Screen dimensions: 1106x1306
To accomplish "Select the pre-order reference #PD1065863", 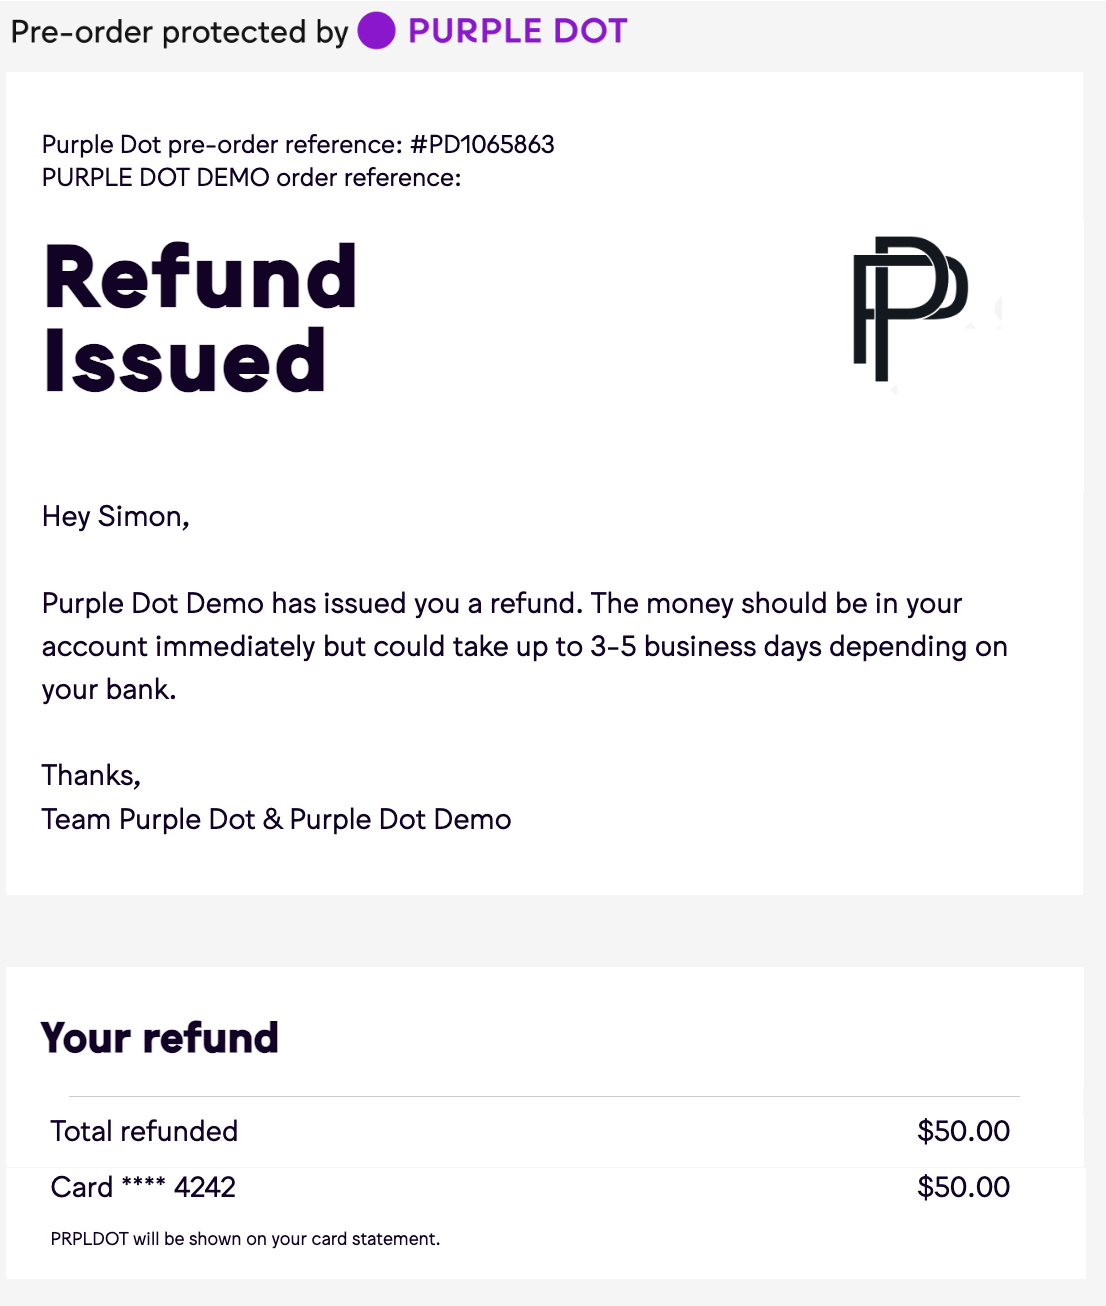I will (482, 144).
